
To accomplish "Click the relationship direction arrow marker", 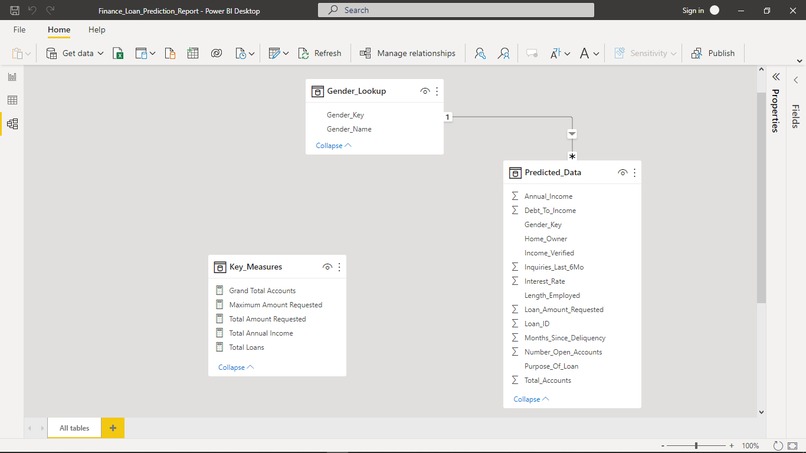I will tap(572, 134).
